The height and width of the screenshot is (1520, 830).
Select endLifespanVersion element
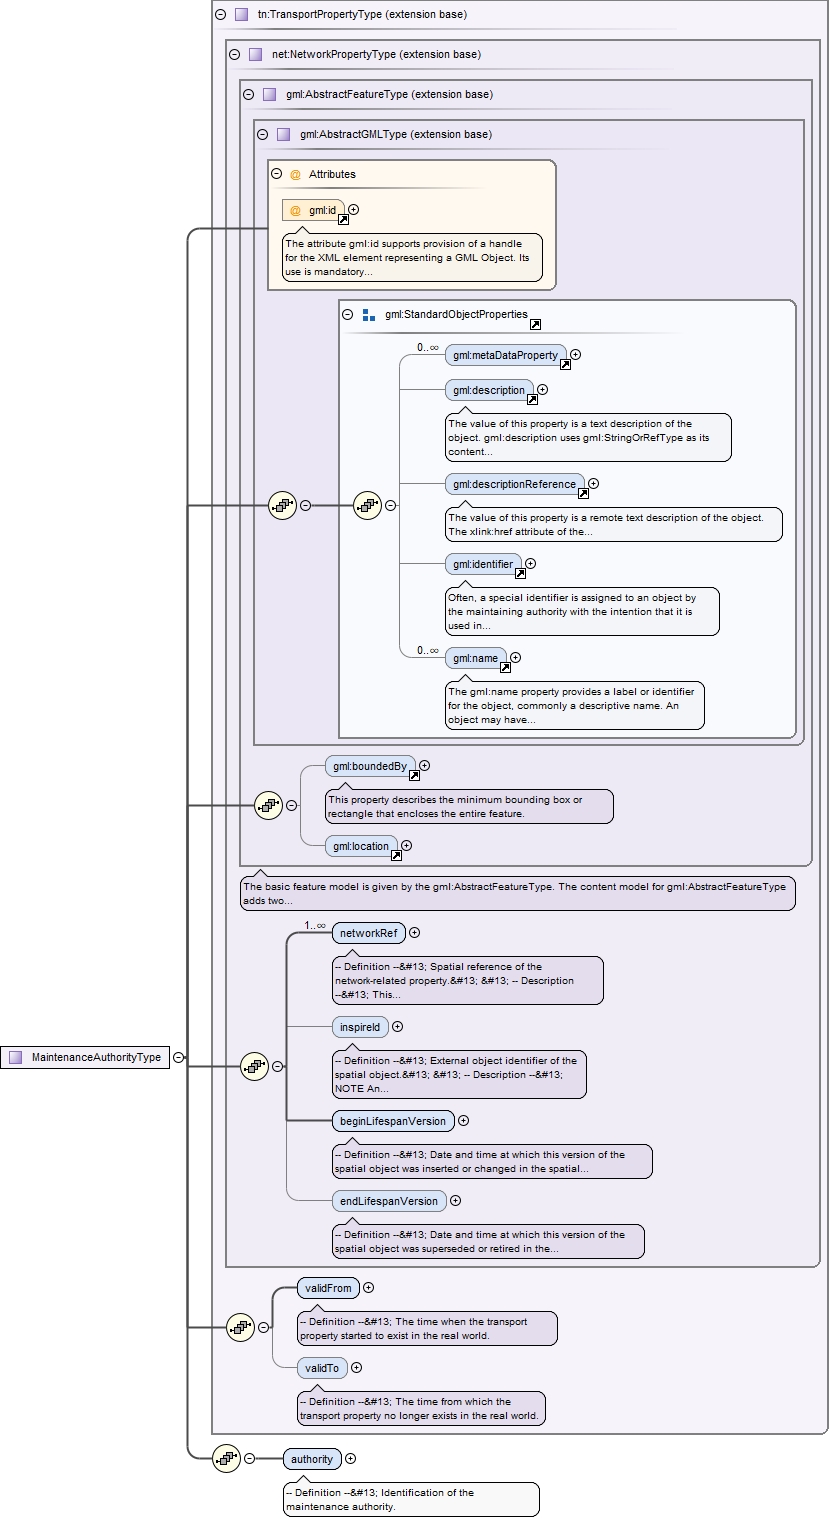point(389,1201)
